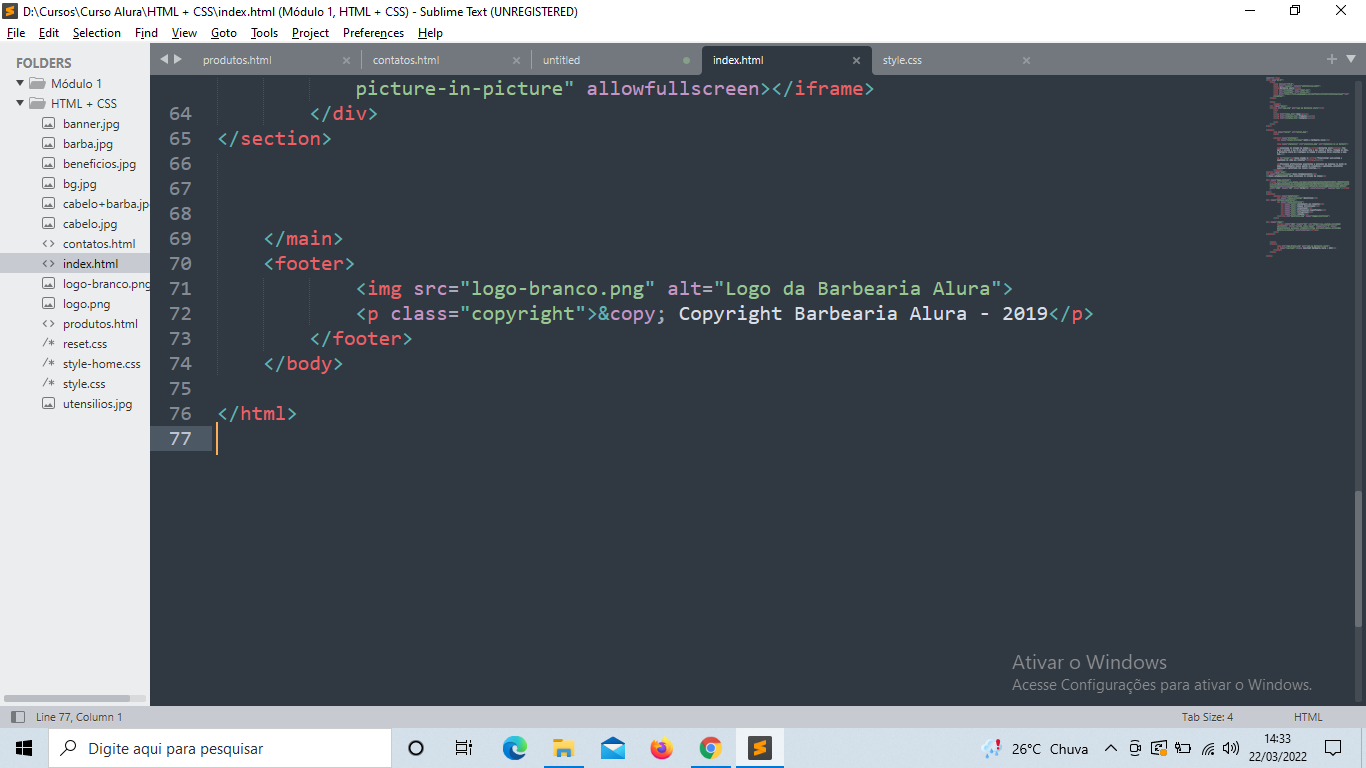The height and width of the screenshot is (768, 1366).
Task: Open Task View on taskbar
Action: pyautogui.click(x=464, y=748)
